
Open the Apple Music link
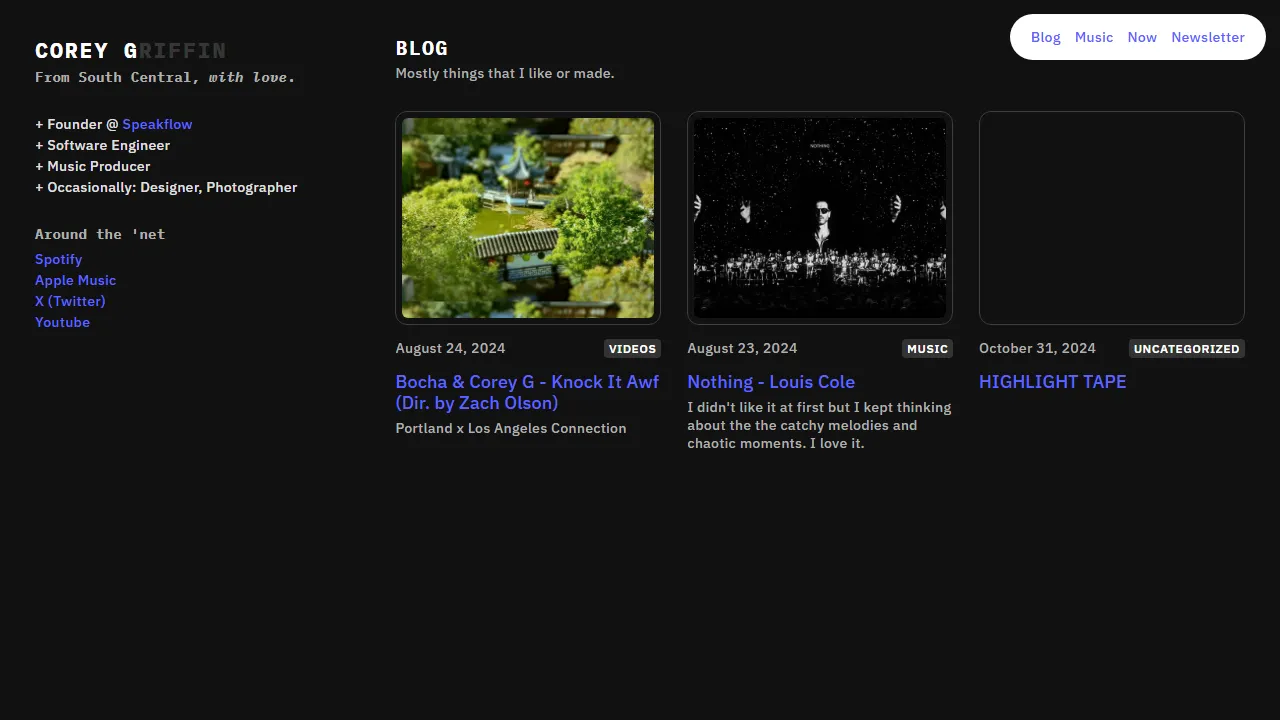[75, 280]
